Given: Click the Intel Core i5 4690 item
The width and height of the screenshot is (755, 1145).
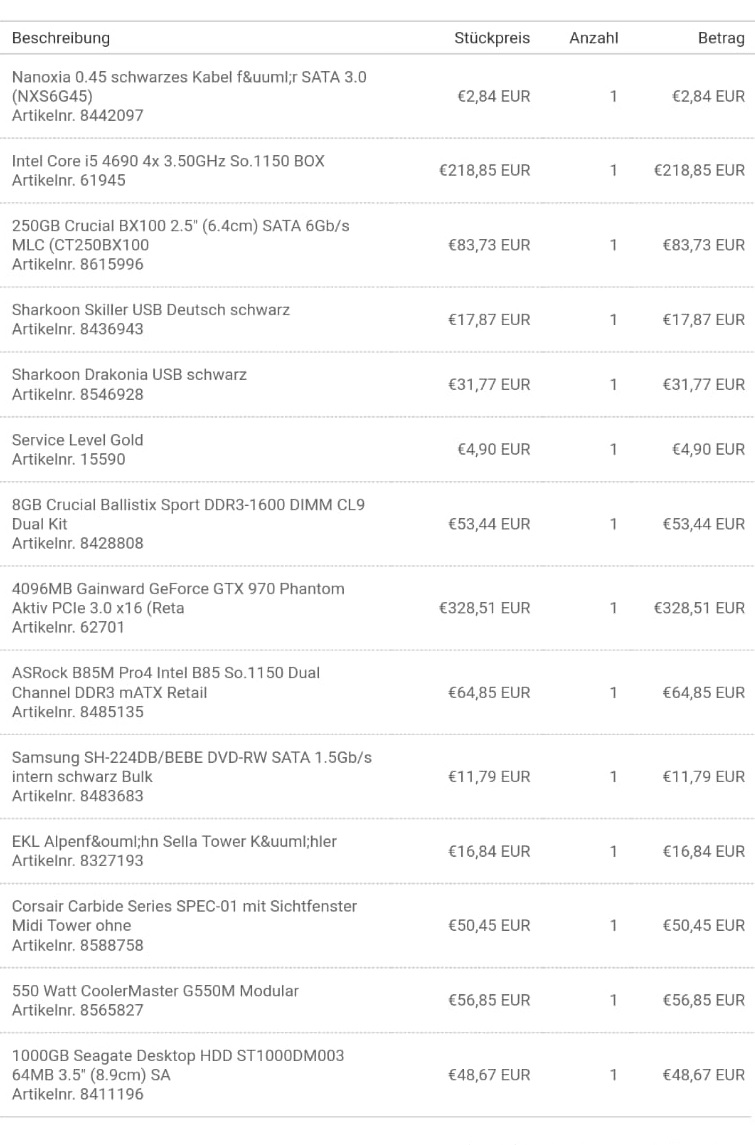Looking at the screenshot, I should [168, 161].
